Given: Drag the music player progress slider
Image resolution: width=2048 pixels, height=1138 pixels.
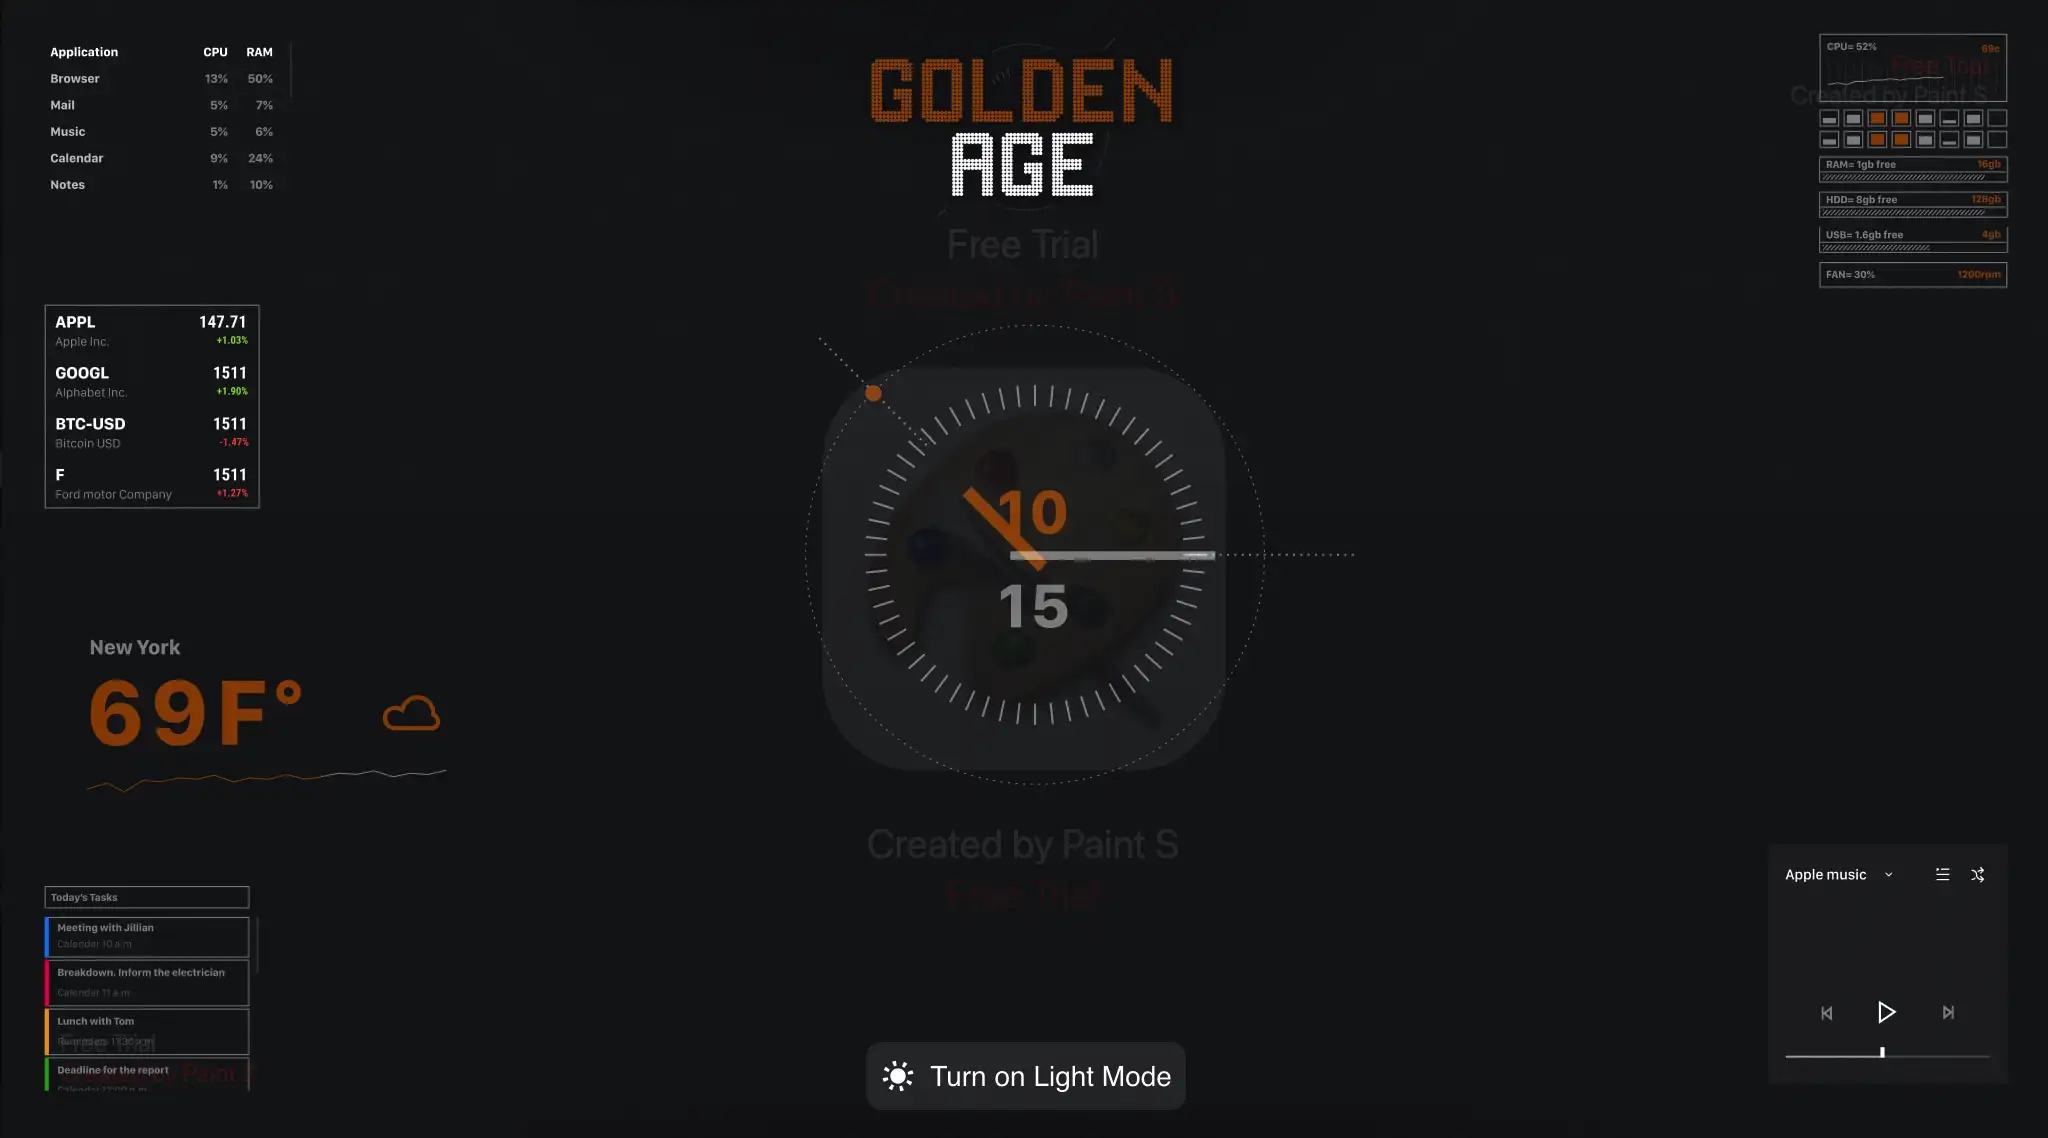Looking at the screenshot, I should click(1883, 1053).
